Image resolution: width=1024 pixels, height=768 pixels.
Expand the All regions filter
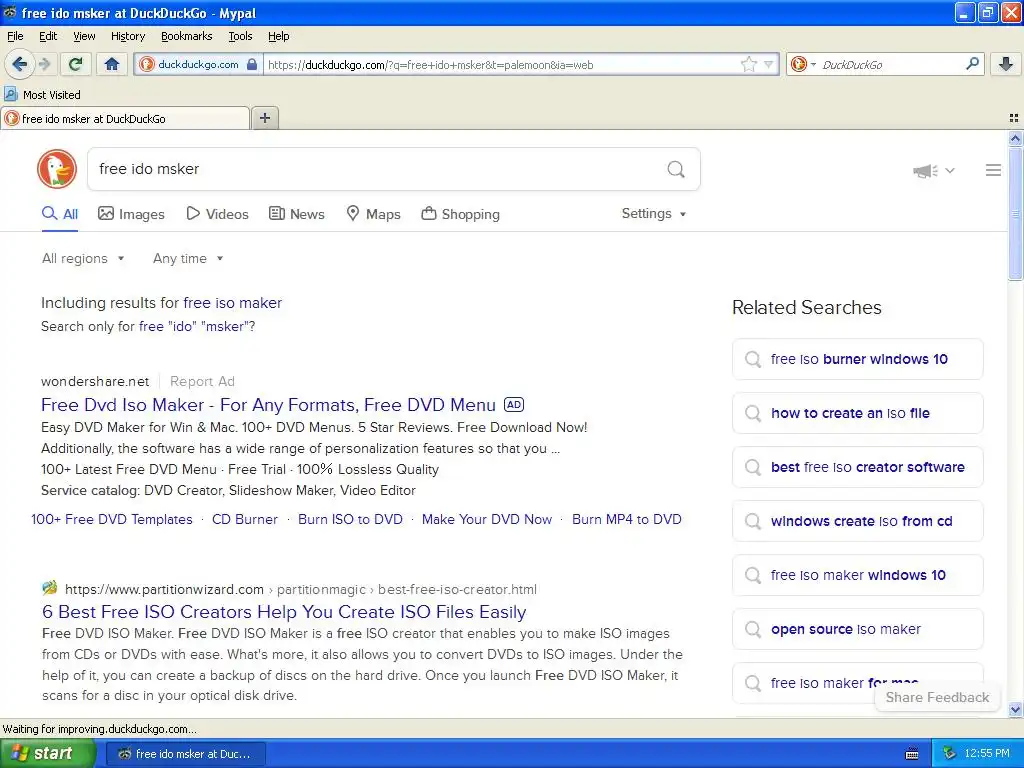(x=83, y=259)
